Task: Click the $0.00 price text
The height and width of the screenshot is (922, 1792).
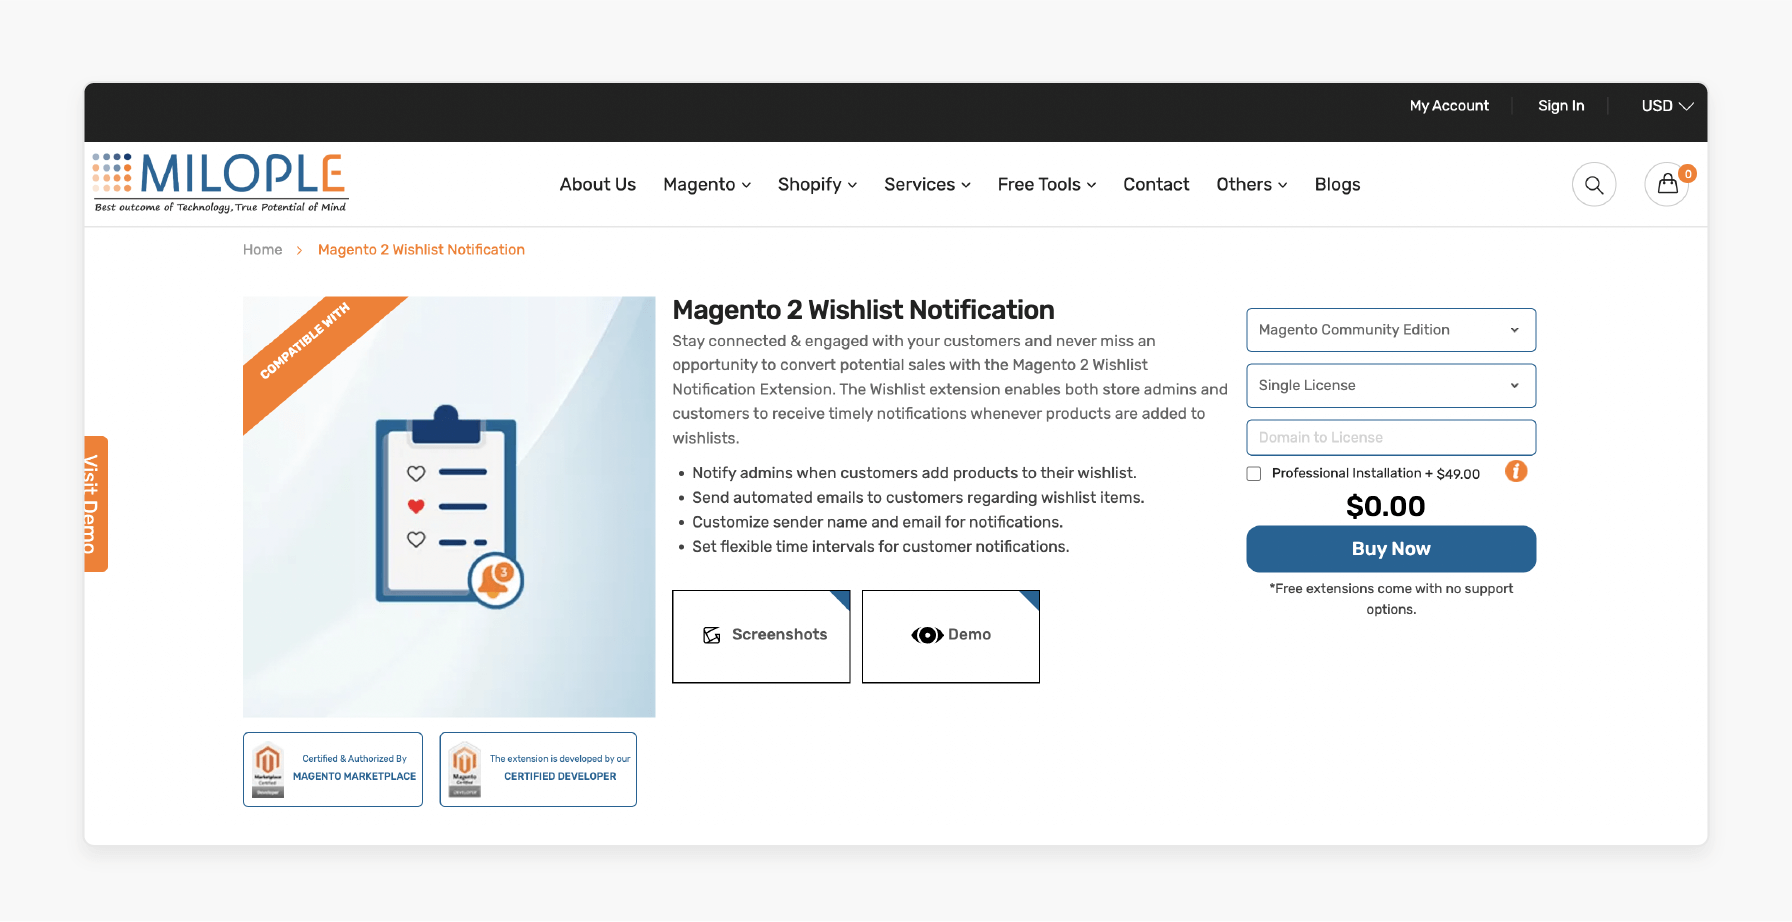Action: click(1386, 506)
